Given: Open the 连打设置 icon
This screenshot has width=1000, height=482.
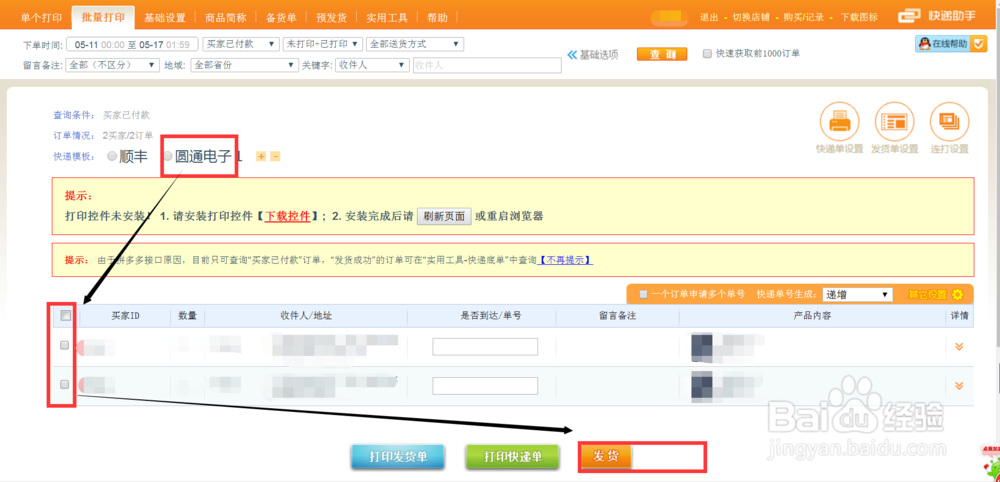Looking at the screenshot, I should point(950,121).
